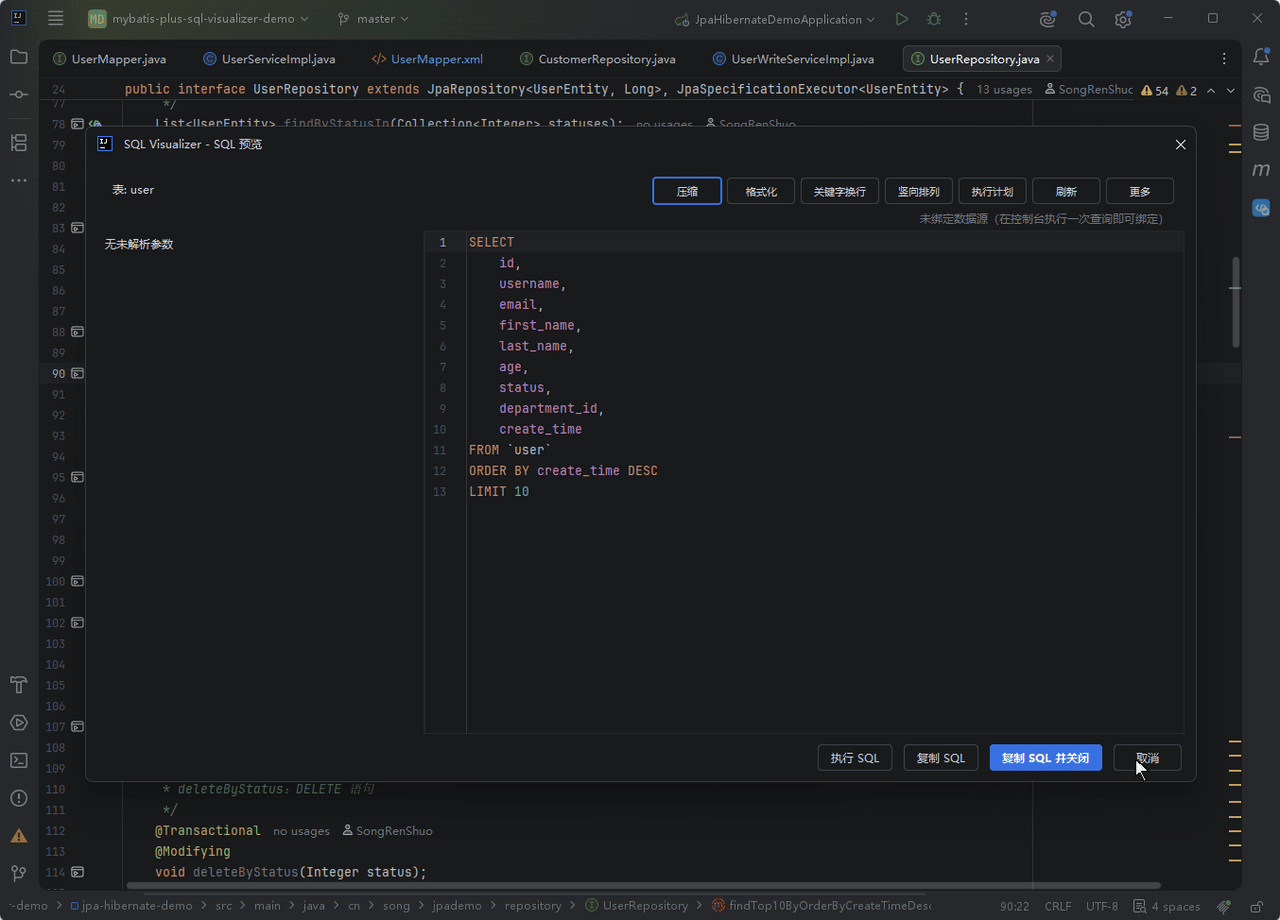Open the Problems tool window icon
This screenshot has height=920, width=1280.
(x=19, y=798)
